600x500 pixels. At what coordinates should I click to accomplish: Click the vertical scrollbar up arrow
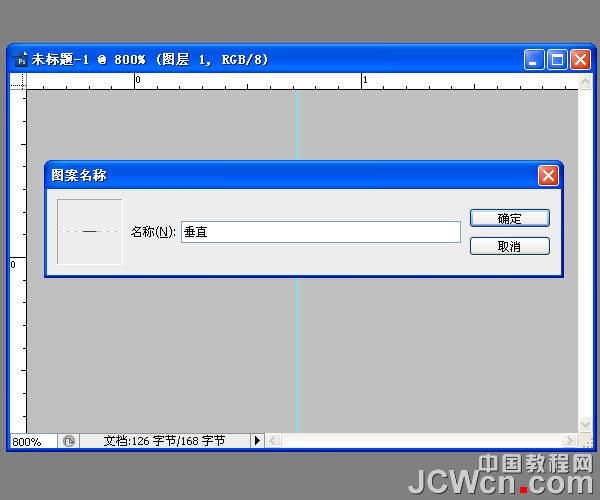pos(585,81)
